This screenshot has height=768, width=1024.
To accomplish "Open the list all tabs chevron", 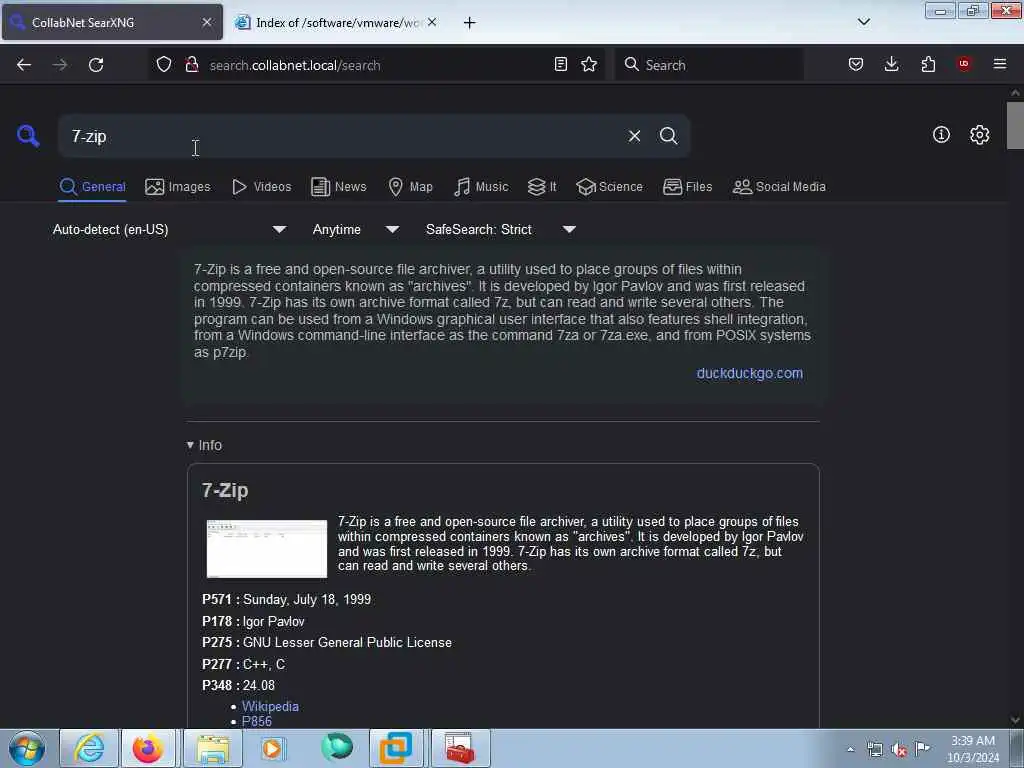I will coord(863,22).
